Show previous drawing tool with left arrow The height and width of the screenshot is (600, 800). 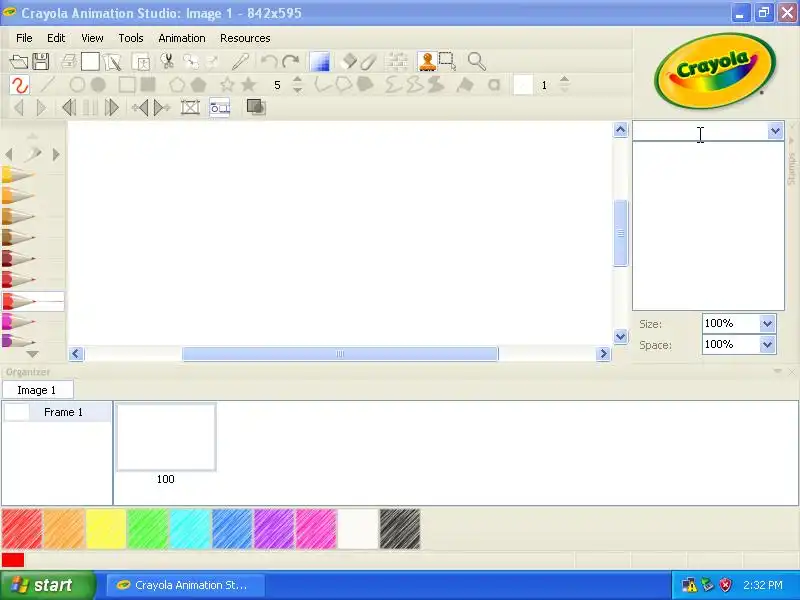pos(9,154)
